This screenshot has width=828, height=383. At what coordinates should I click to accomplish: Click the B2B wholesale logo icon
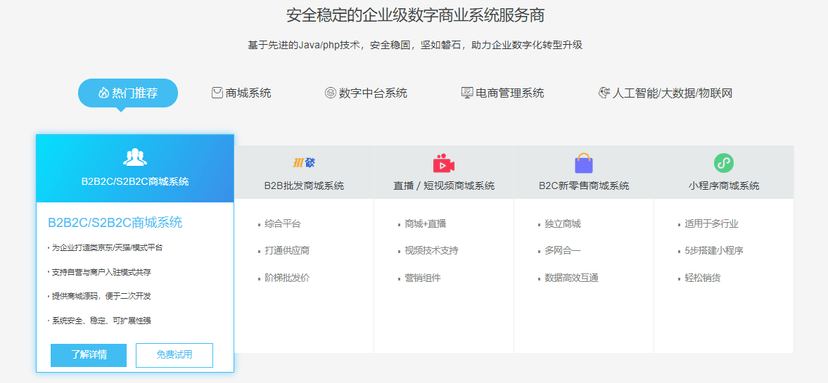coord(304,163)
